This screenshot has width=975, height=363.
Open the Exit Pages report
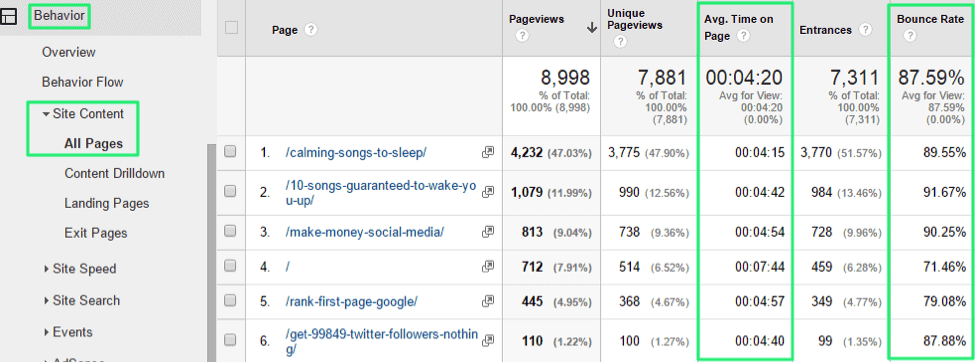pos(96,233)
